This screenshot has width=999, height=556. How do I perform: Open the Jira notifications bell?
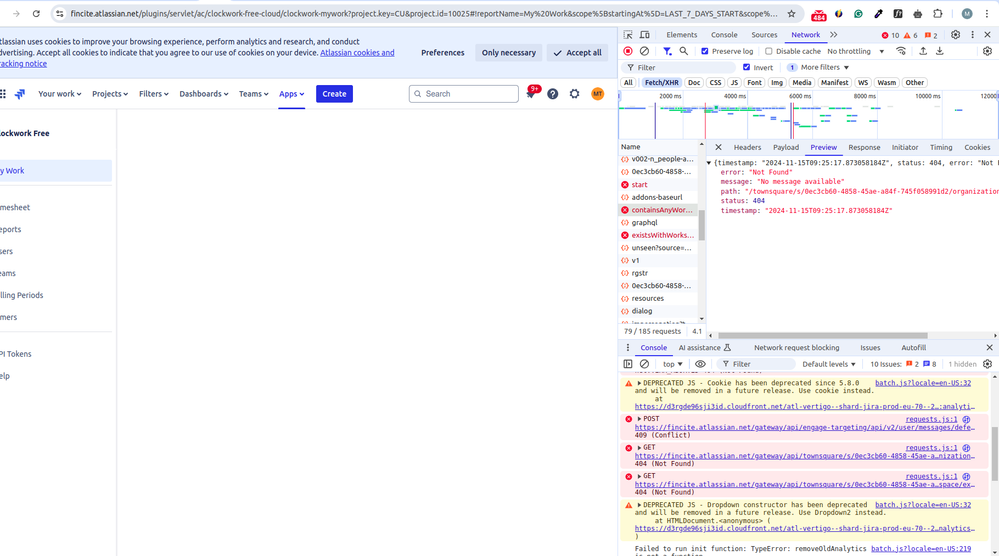click(531, 94)
